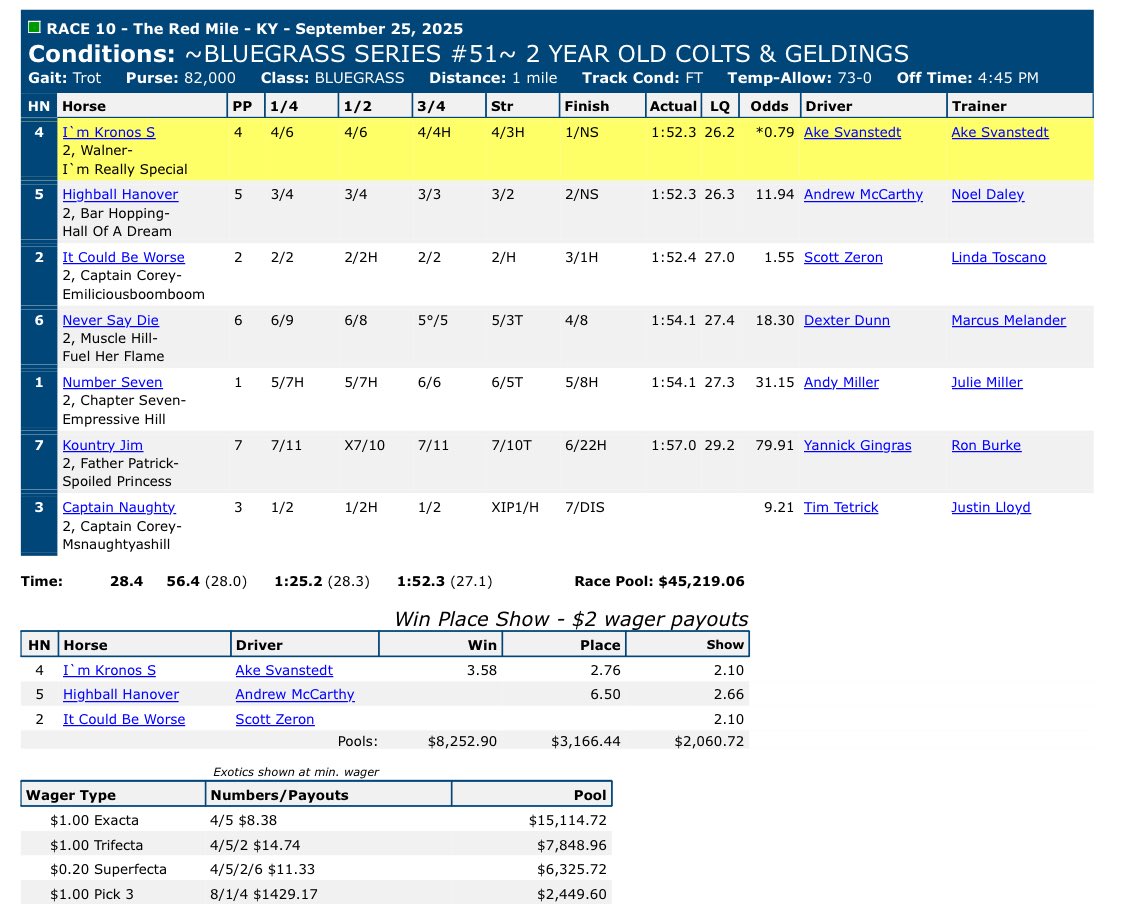This screenshot has height=904, width=1124.
Task: Select the 79.91 odds value
Action: [x=775, y=445]
